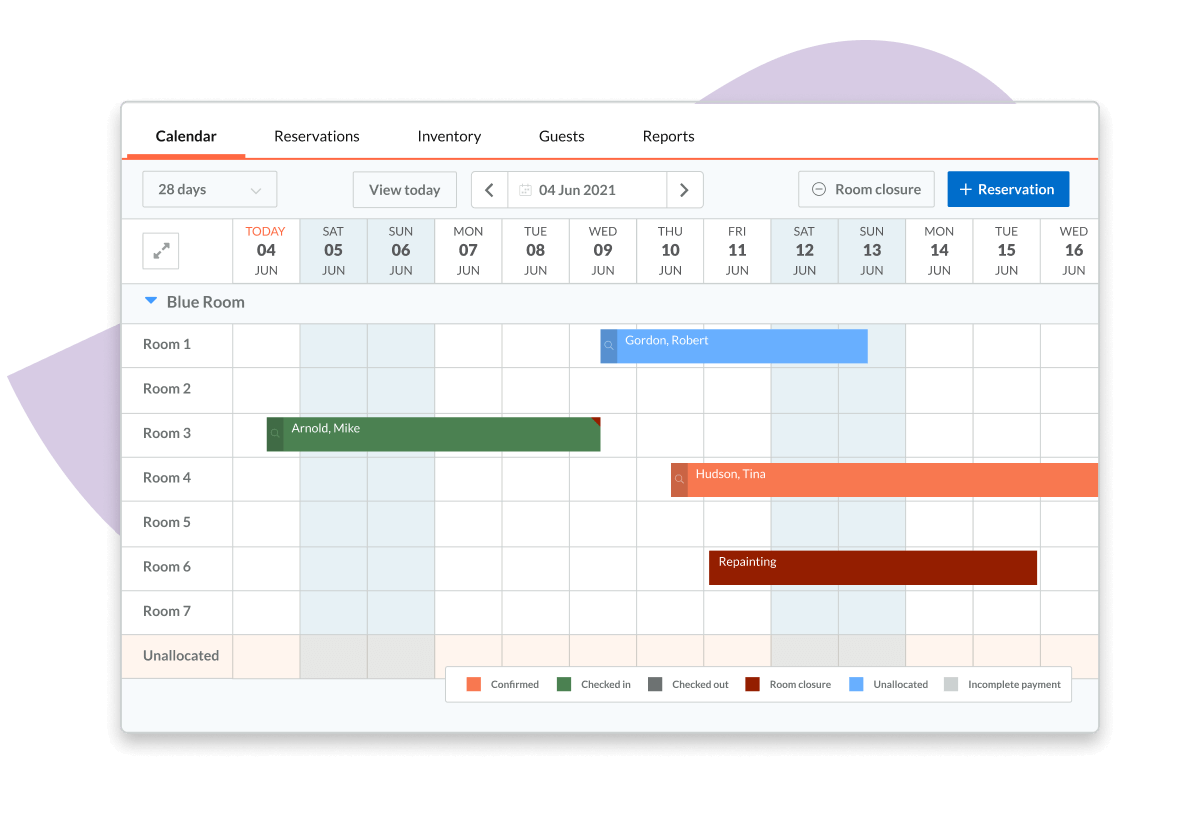Go to next date range arrow
The image size is (1190, 832).
pyautogui.click(x=684, y=190)
